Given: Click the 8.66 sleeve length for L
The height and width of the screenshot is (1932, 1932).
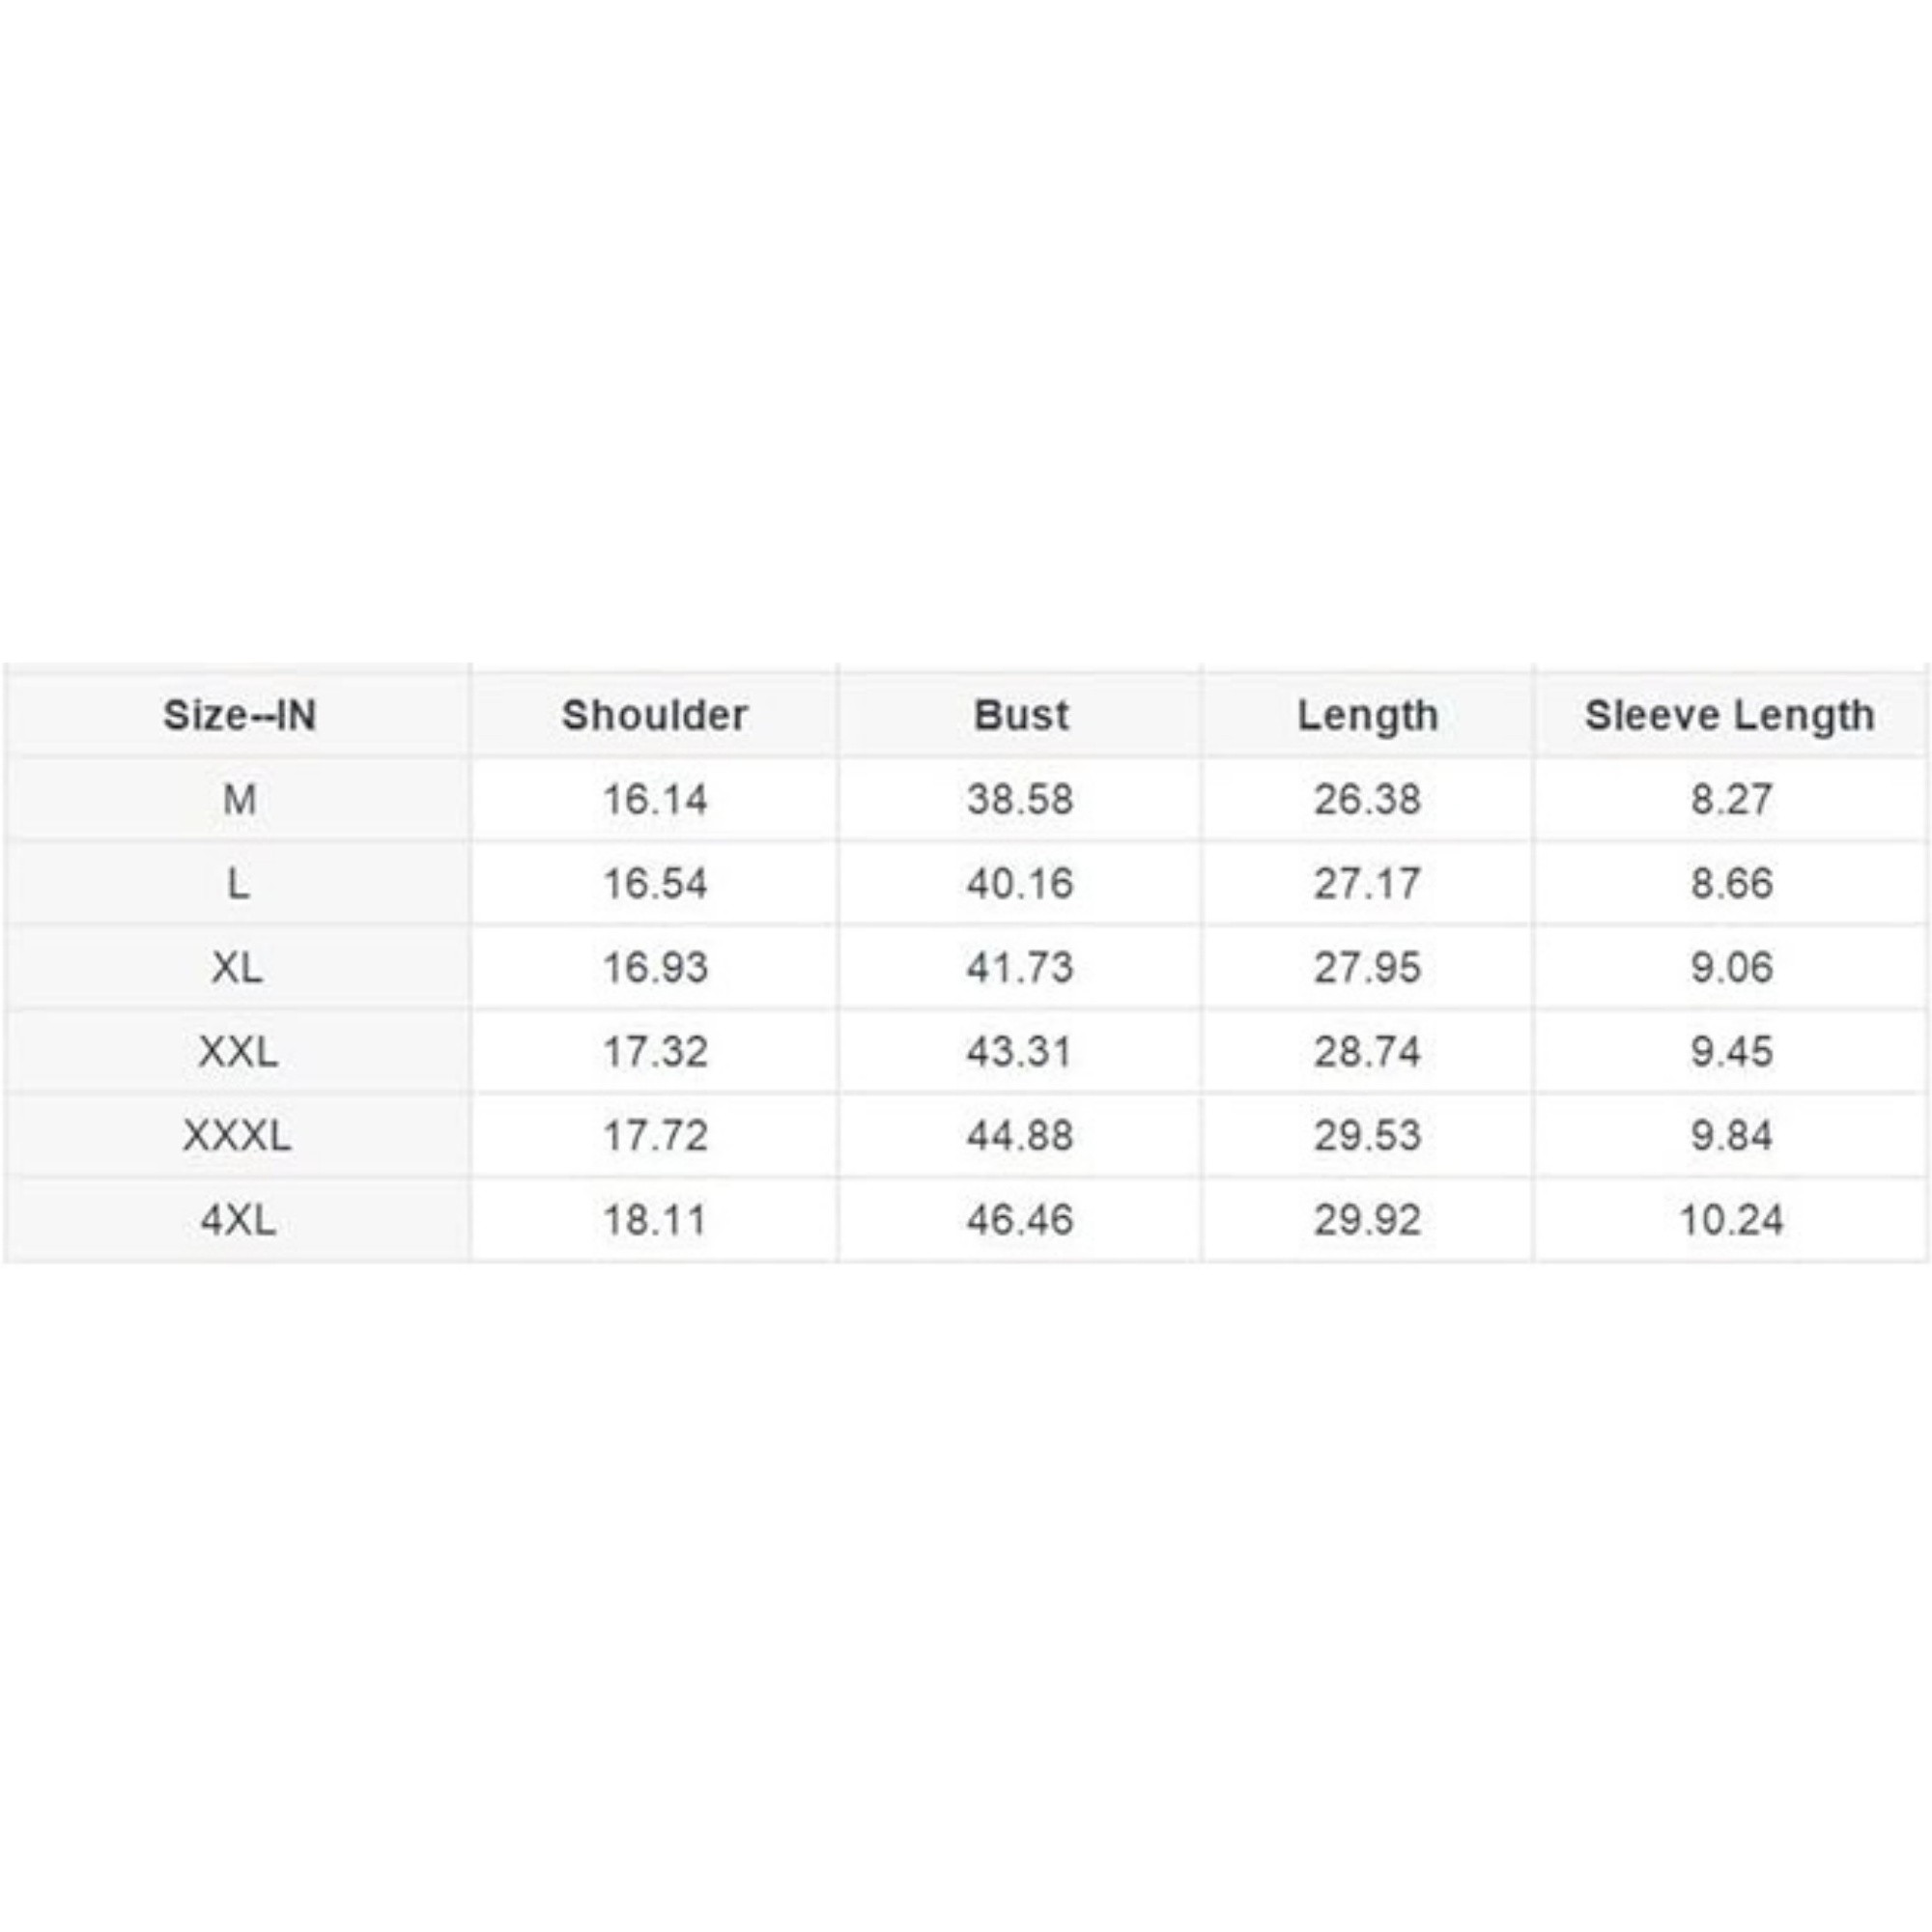Looking at the screenshot, I should tap(1731, 883).
